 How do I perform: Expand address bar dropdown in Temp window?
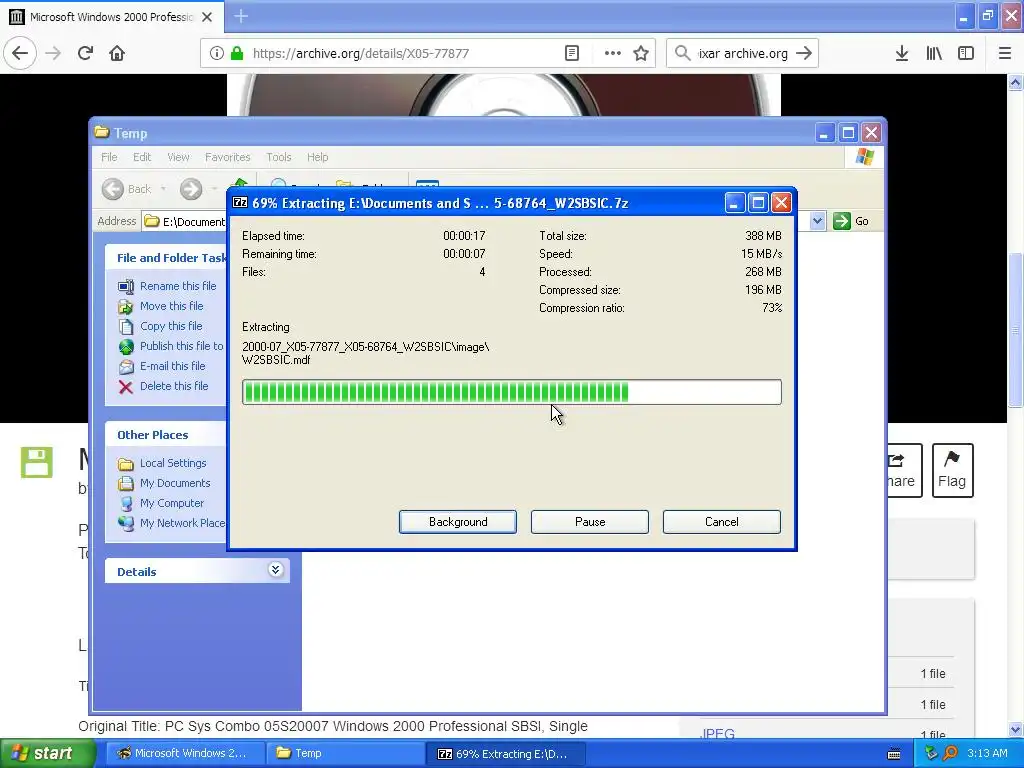click(x=817, y=221)
